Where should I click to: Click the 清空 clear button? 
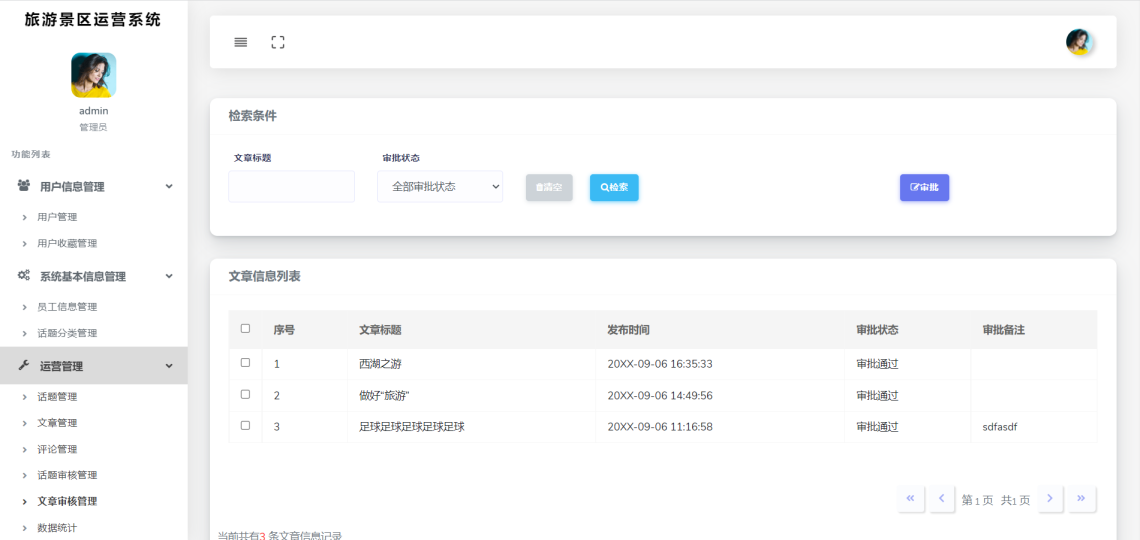[549, 188]
